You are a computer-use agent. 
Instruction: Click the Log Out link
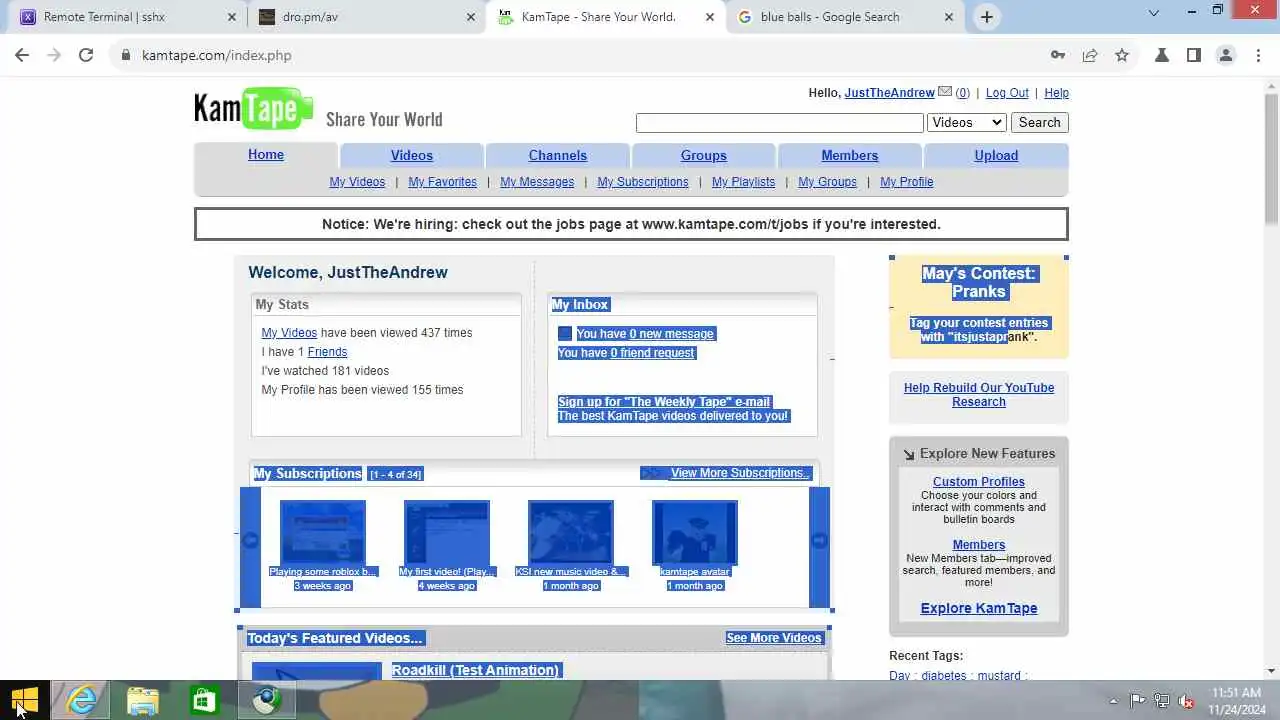tap(1007, 93)
